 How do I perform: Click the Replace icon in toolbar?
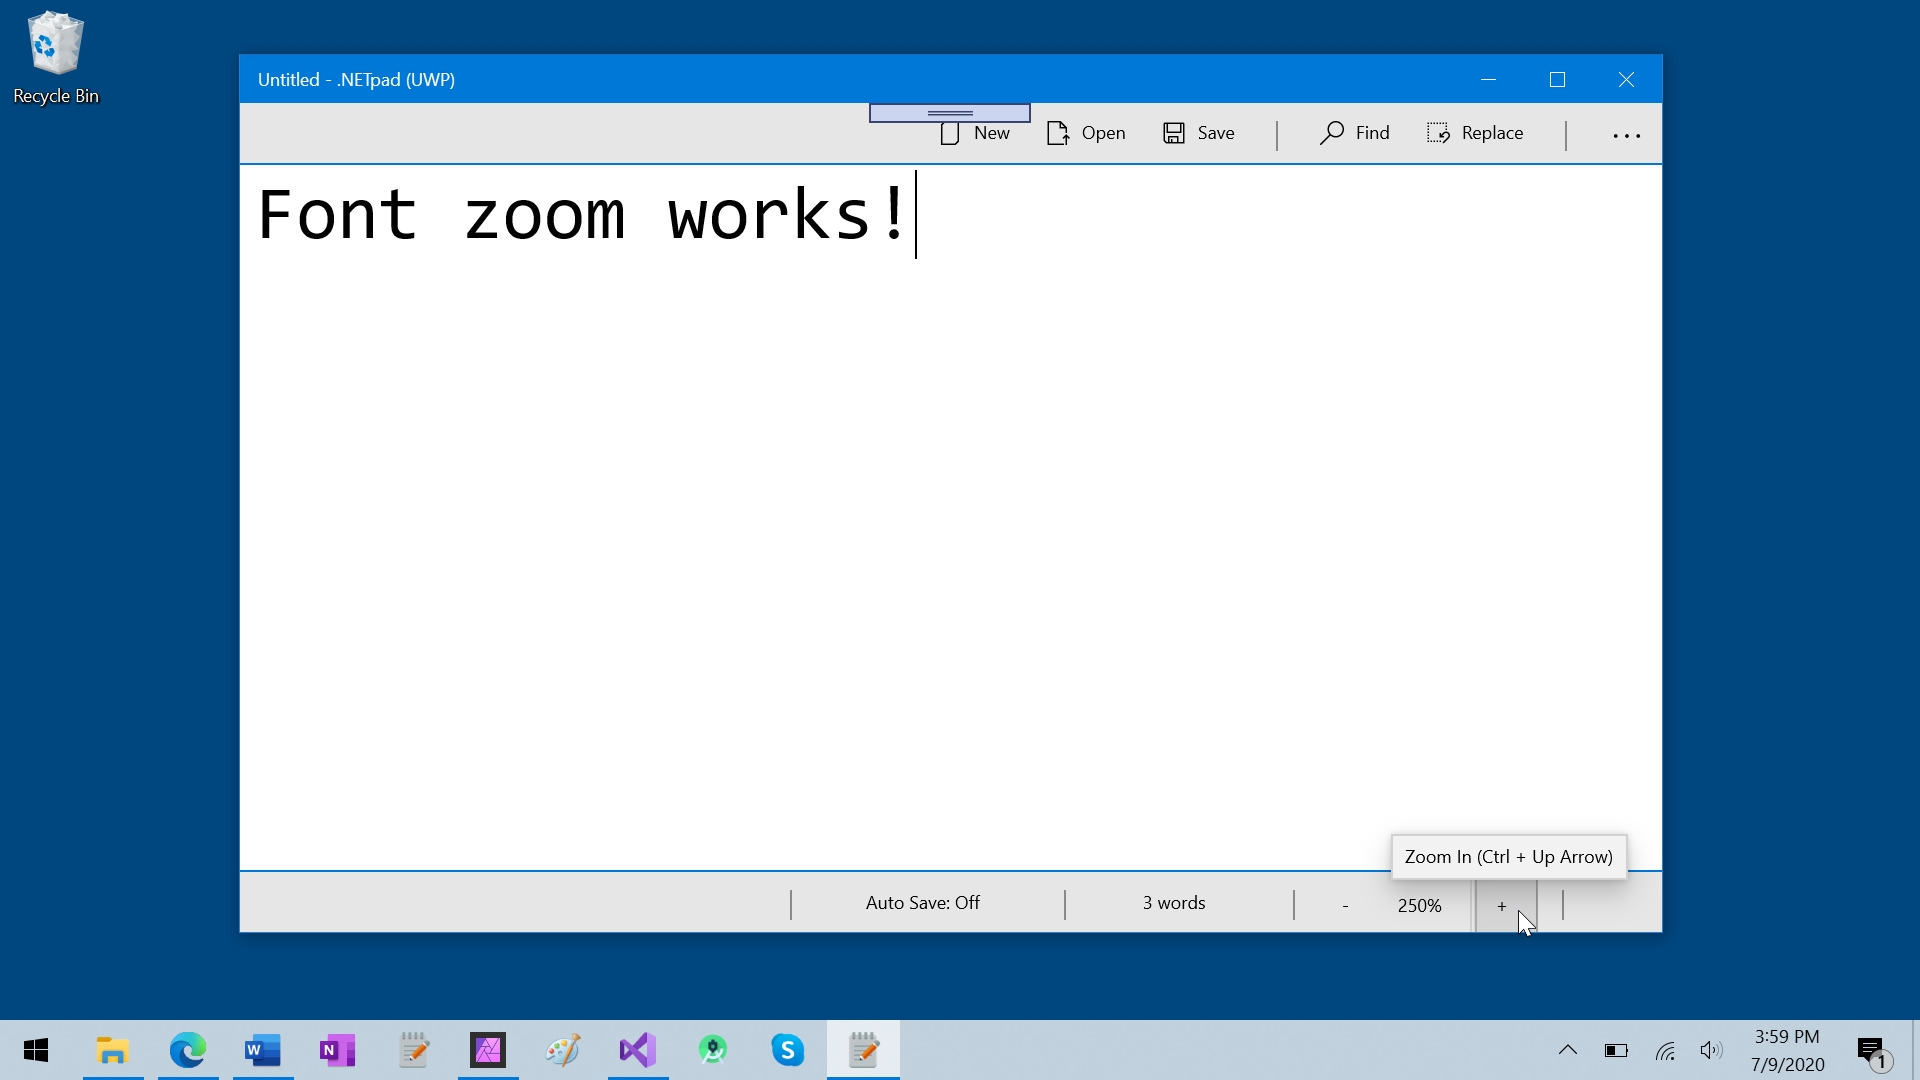pos(1439,133)
